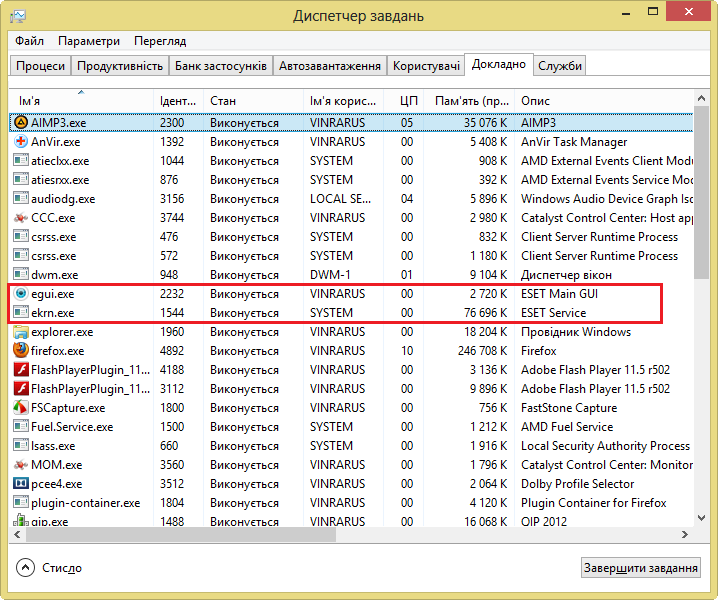Screen dimensions: 718x600
Task: Click the ESET Service description
Action: [553, 313]
